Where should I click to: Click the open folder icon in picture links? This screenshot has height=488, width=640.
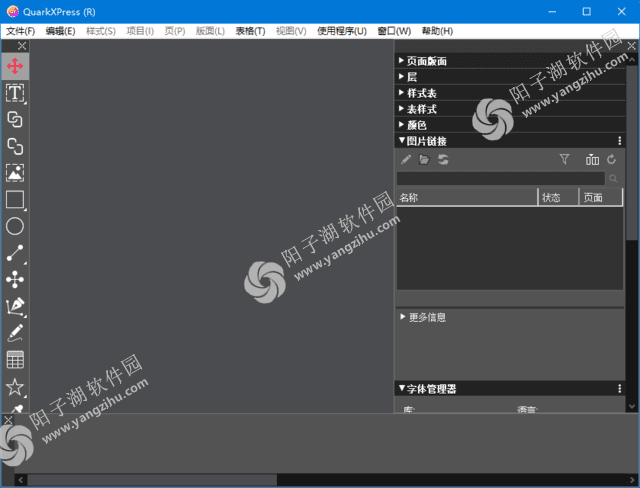424,160
